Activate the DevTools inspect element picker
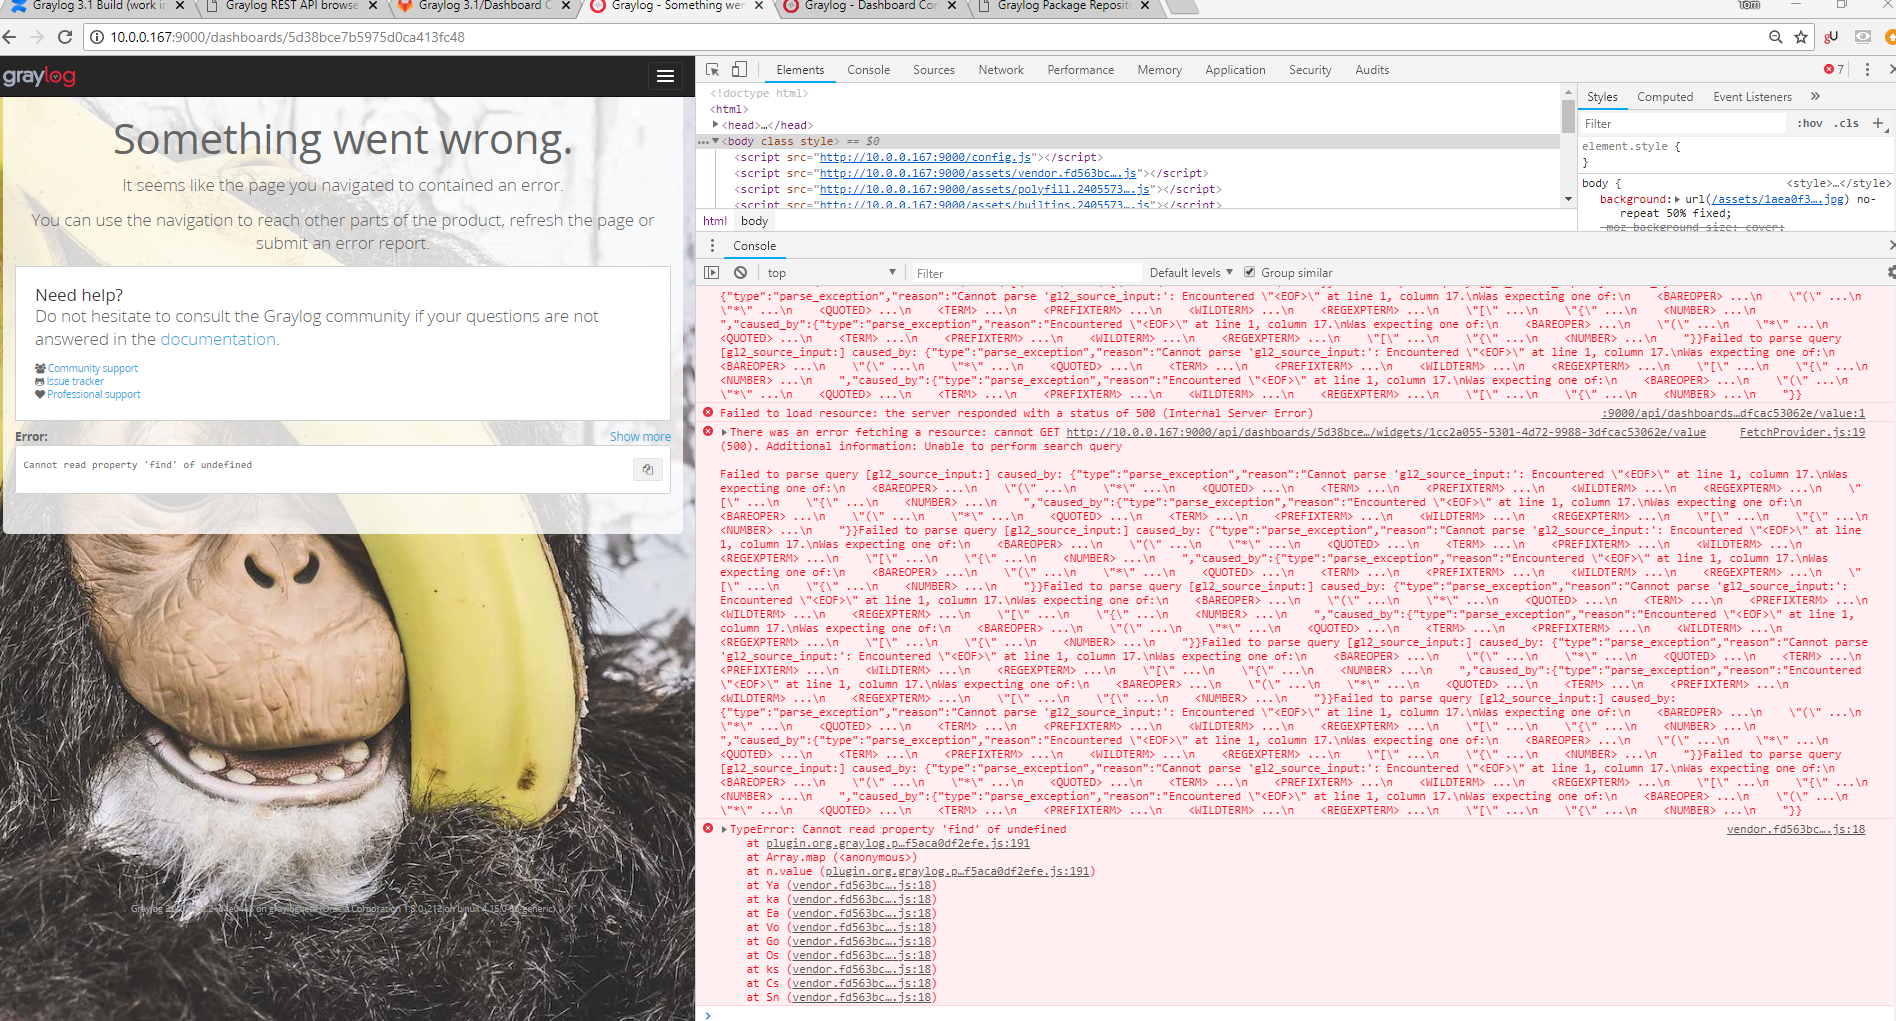Screen dimensions: 1896x1021 click(712, 70)
